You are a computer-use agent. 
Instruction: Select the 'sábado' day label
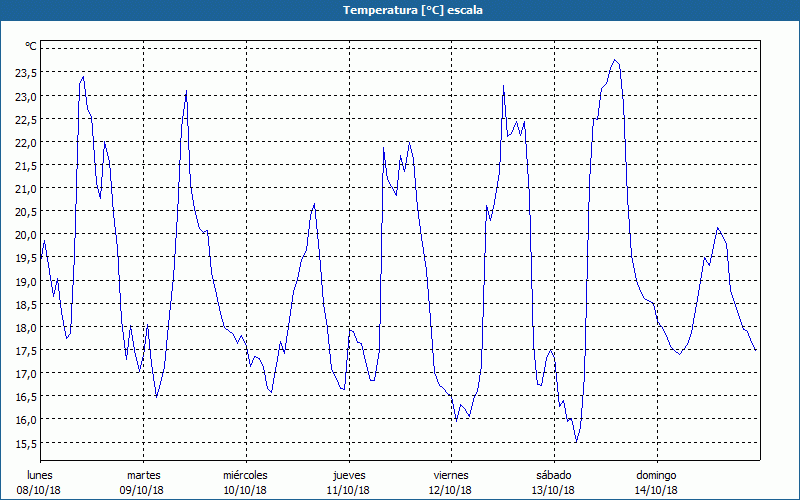(554, 475)
